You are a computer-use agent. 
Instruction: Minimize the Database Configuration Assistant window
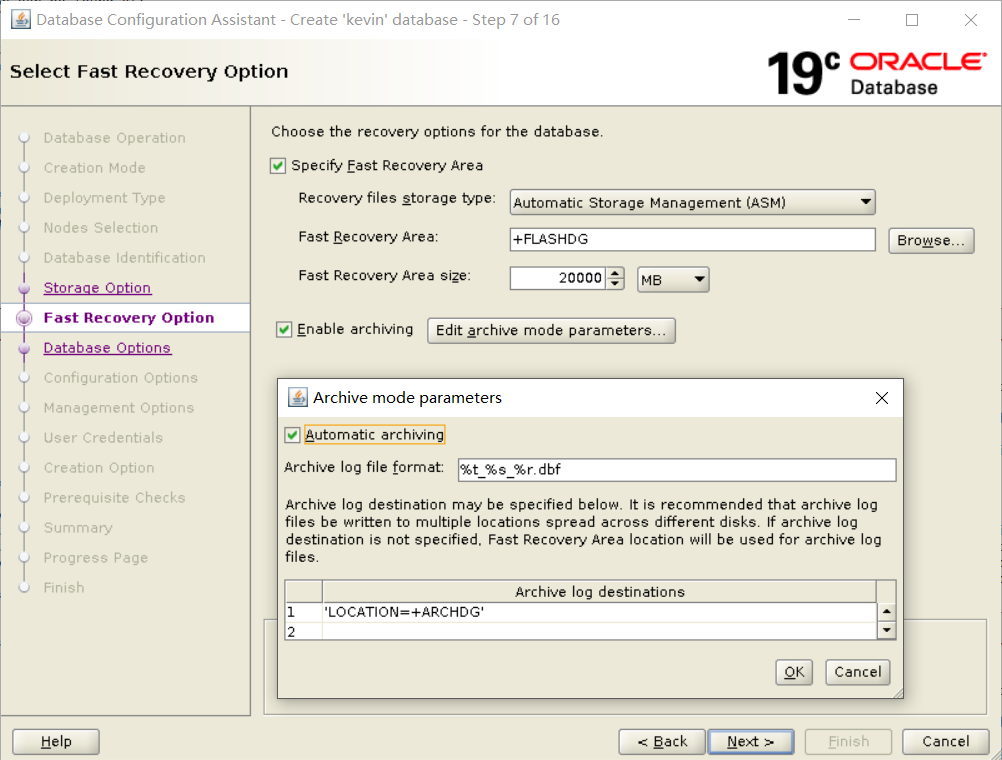point(854,20)
